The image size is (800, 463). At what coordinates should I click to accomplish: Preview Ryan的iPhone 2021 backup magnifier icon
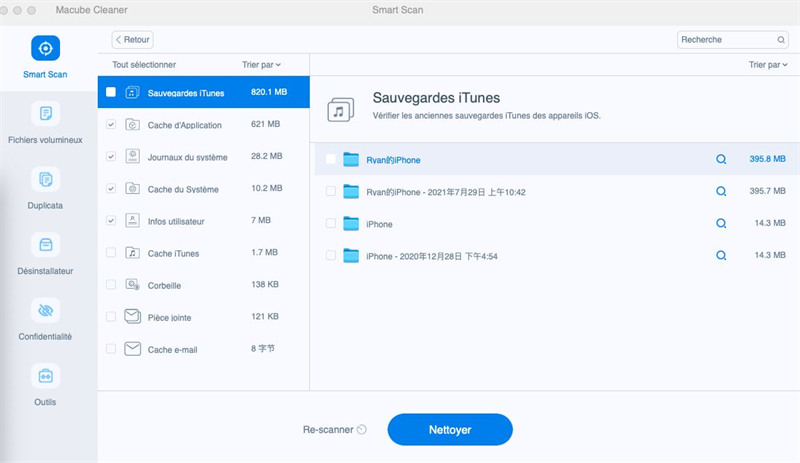[x=721, y=191]
